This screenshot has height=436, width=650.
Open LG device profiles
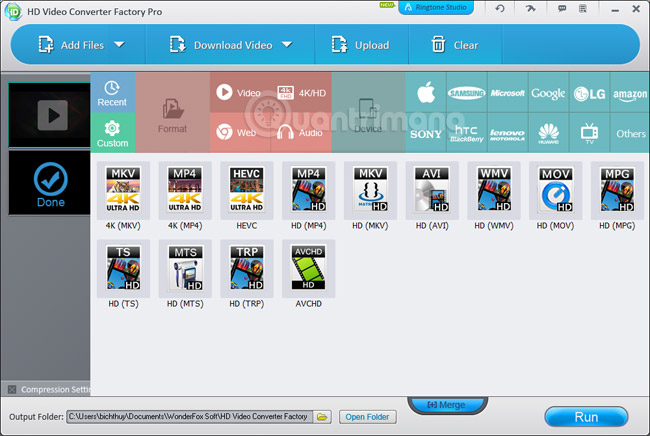[x=589, y=92]
